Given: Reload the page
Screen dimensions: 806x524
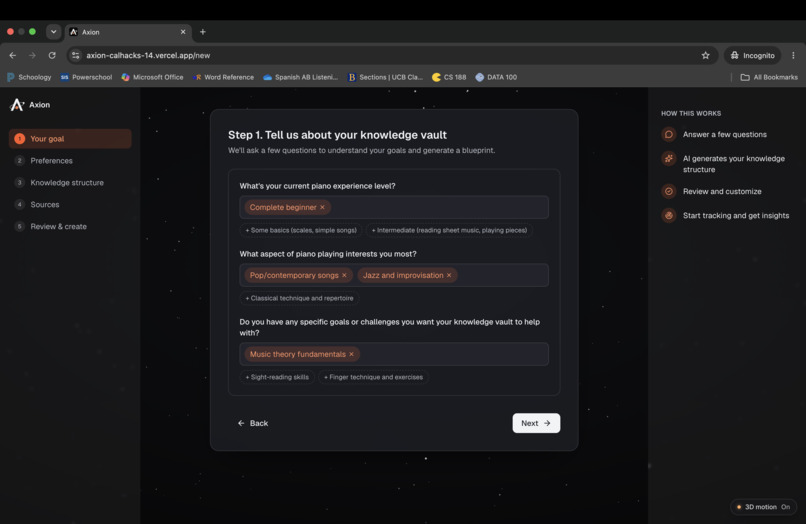Looking at the screenshot, I should [52, 56].
